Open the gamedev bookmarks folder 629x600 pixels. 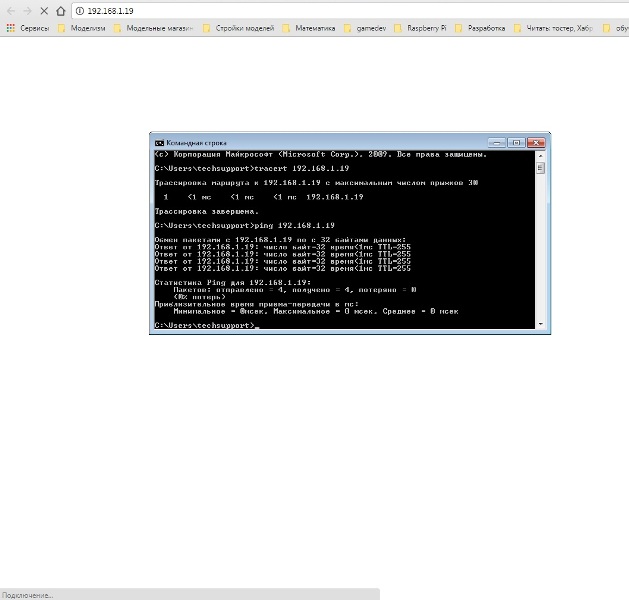click(x=365, y=28)
